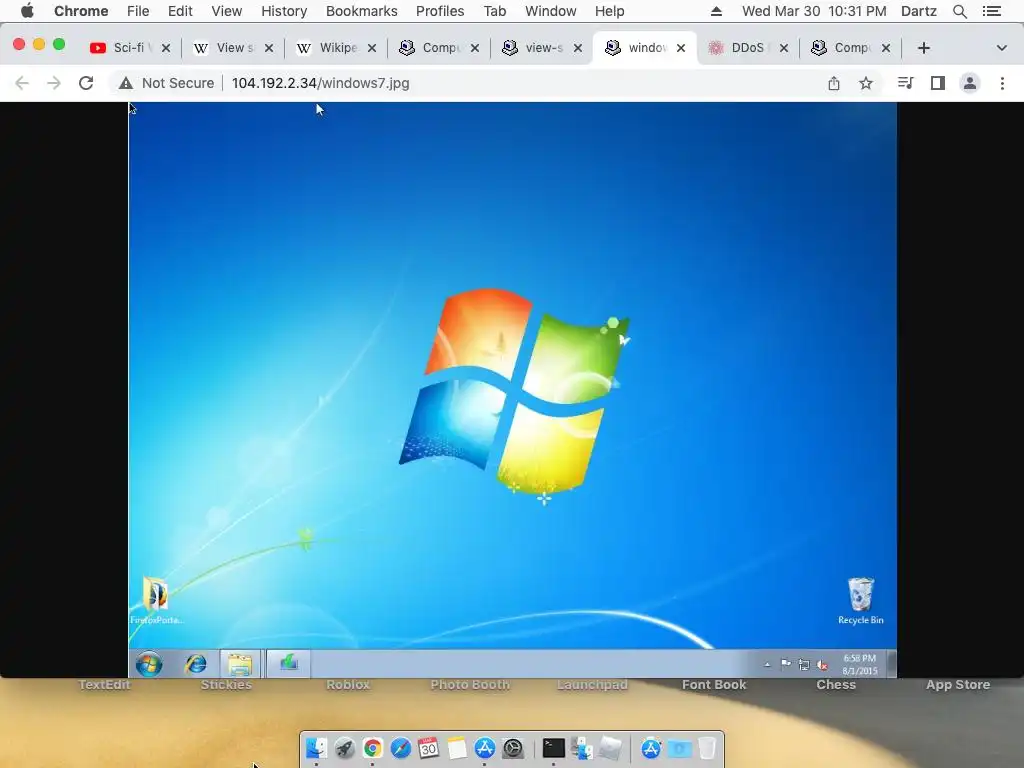The height and width of the screenshot is (768, 1024).
Task: Open the File menu
Action: tap(138, 11)
